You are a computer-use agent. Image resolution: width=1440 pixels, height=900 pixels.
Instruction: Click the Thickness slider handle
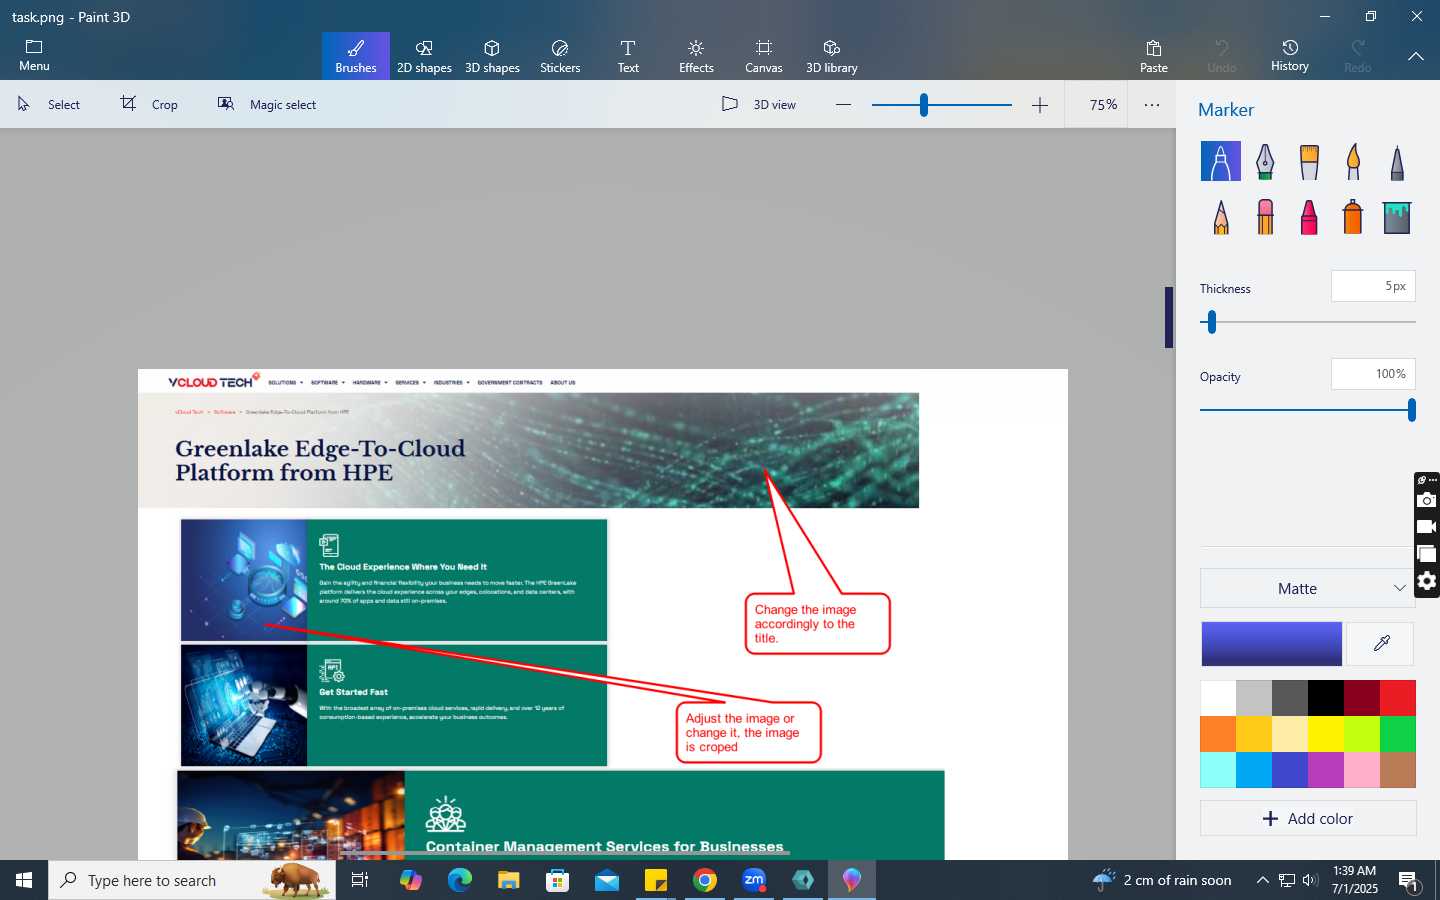(x=1212, y=322)
